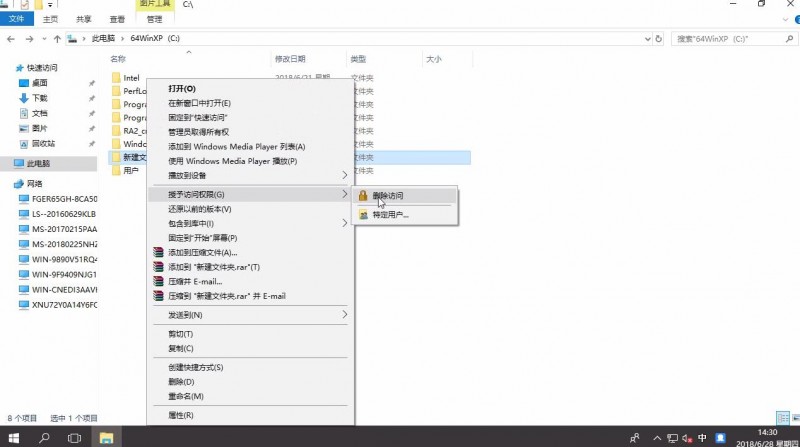Choose 压缩到 "新建文件夹.rar" 并 E-mail
Image resolution: width=800 pixels, height=447 pixels.
click(x=227, y=296)
